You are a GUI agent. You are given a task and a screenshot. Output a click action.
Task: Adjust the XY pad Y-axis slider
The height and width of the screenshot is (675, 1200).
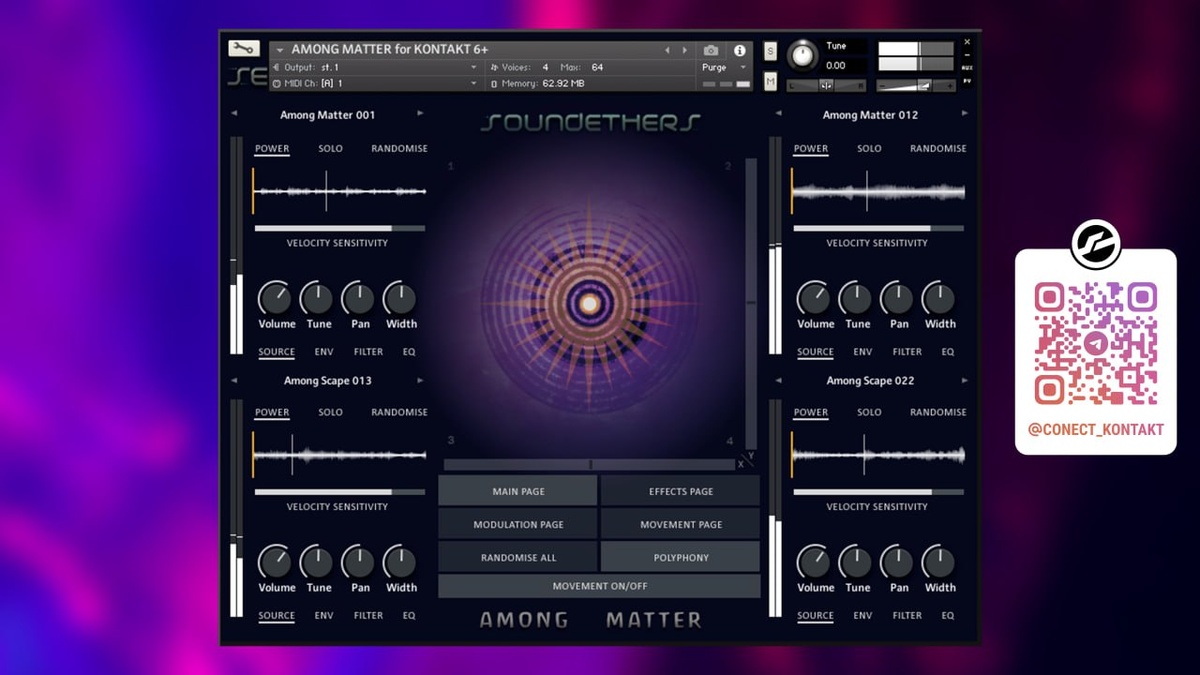click(x=751, y=304)
